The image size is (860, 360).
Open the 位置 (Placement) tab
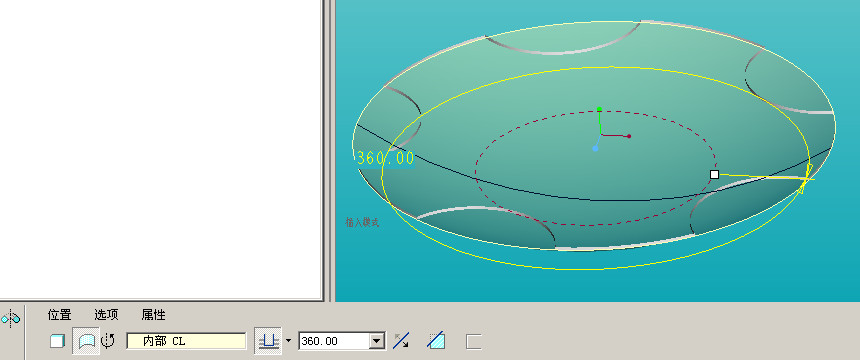(59, 315)
